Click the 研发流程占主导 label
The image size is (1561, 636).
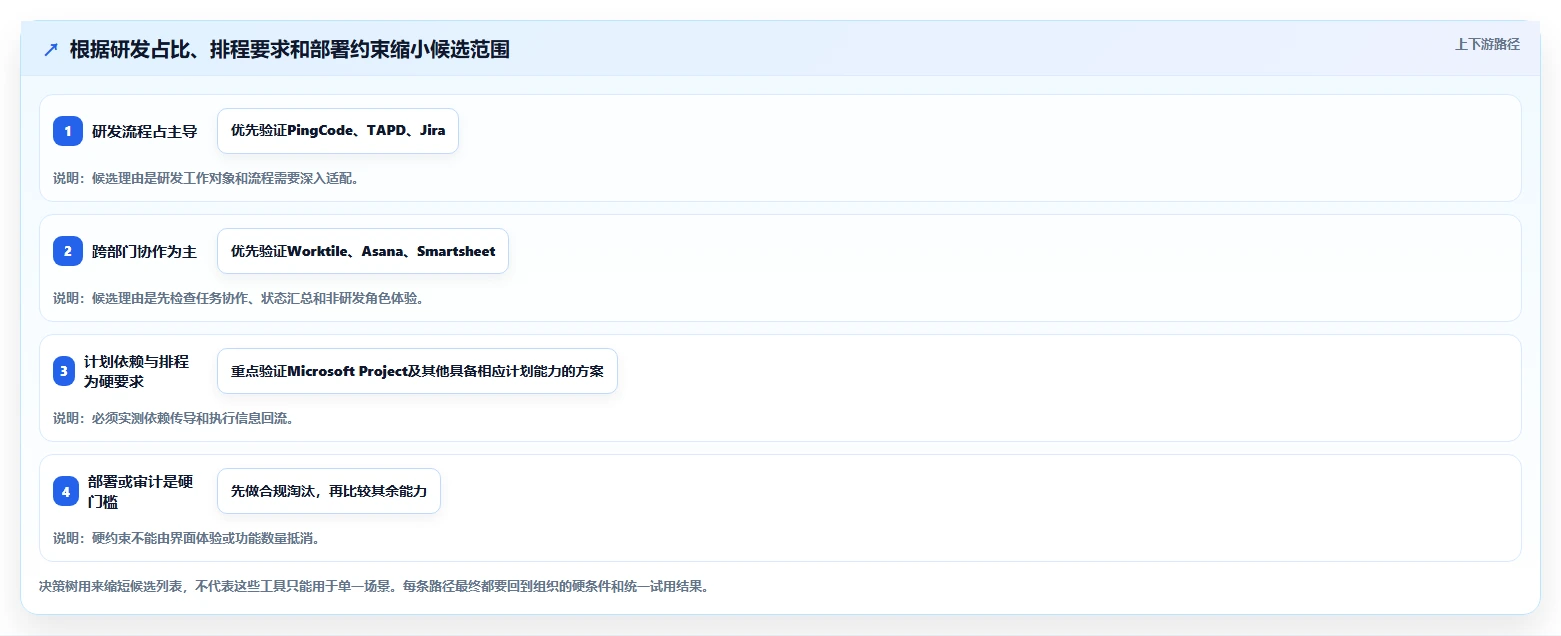click(144, 131)
